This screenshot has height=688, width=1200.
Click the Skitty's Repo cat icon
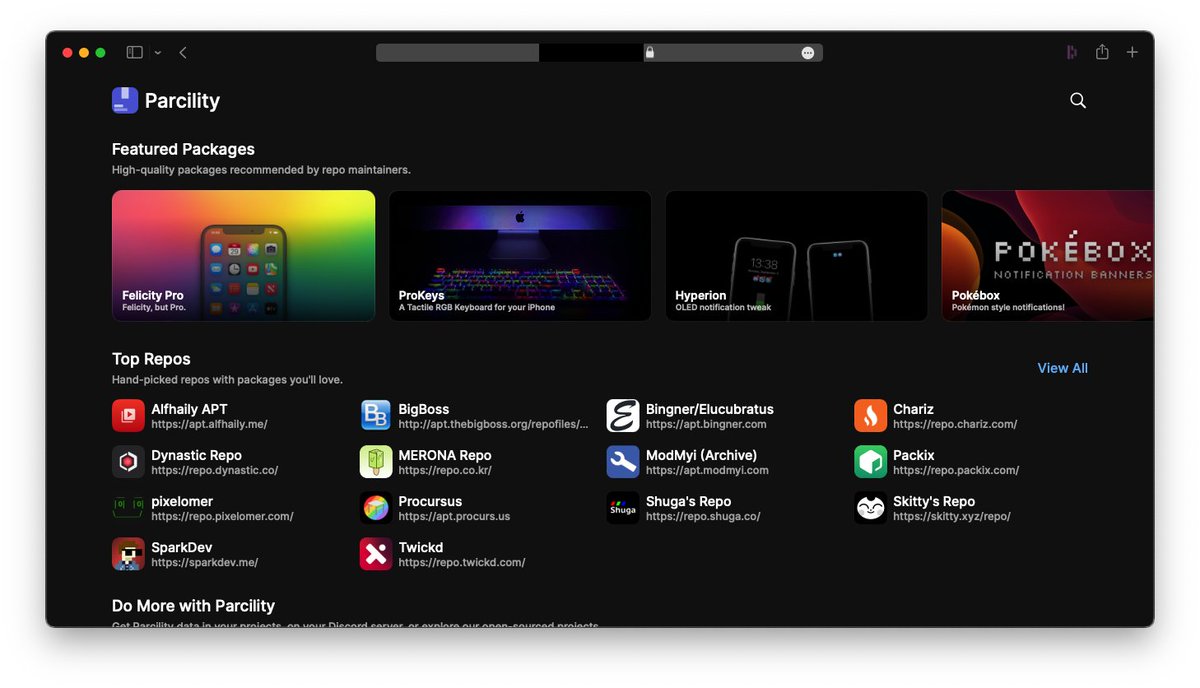click(x=871, y=508)
